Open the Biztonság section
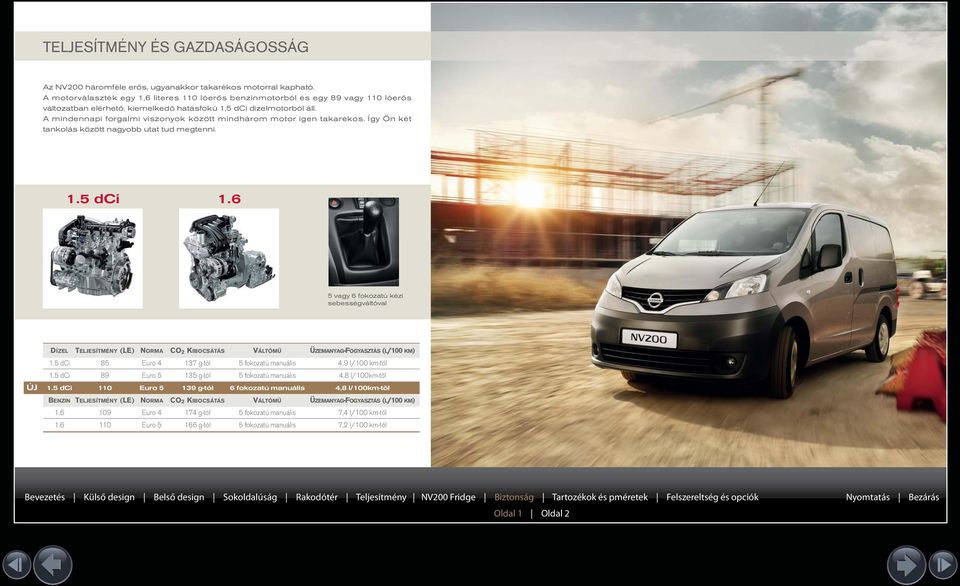This screenshot has height=586, width=960. pos(514,497)
